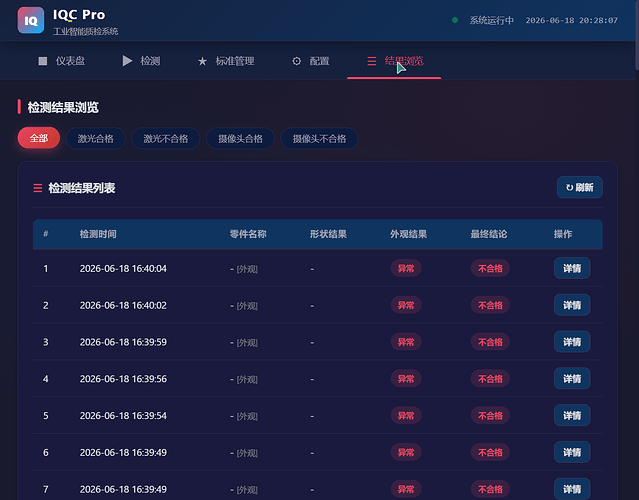
Task: Click the 系统运行中 status text
Action: pos(491,20)
